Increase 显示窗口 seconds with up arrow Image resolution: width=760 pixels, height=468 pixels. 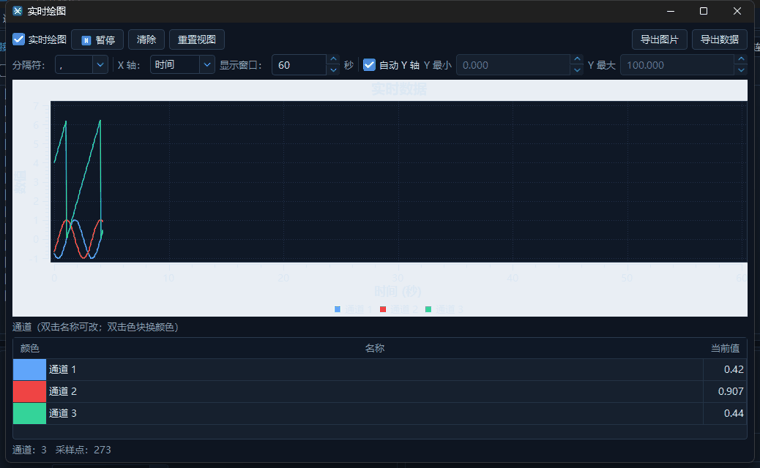coord(333,60)
